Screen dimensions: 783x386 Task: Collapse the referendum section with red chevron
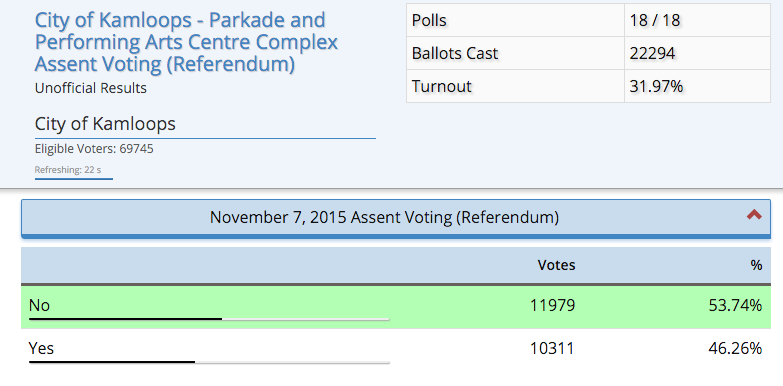pos(754,215)
